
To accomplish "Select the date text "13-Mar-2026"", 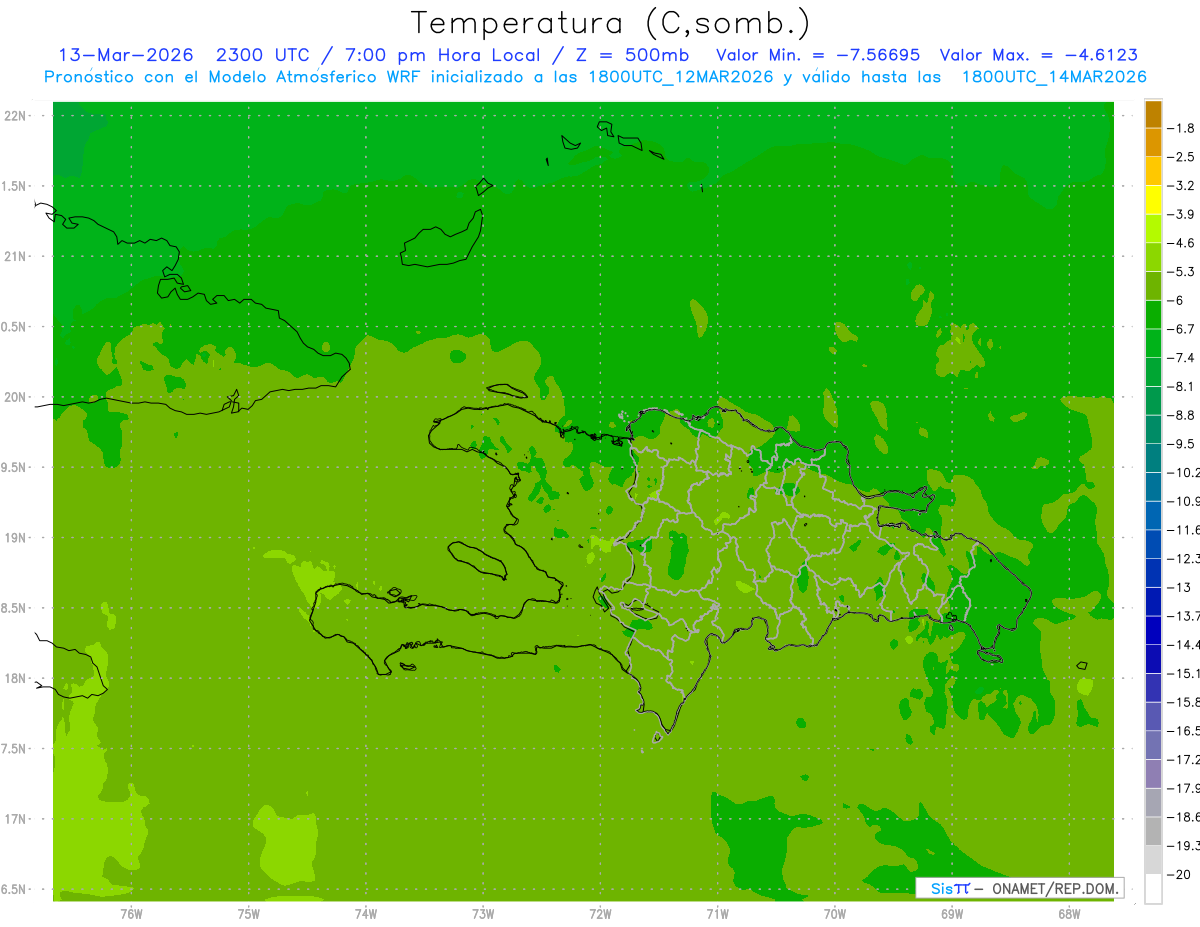I will coord(126,55).
